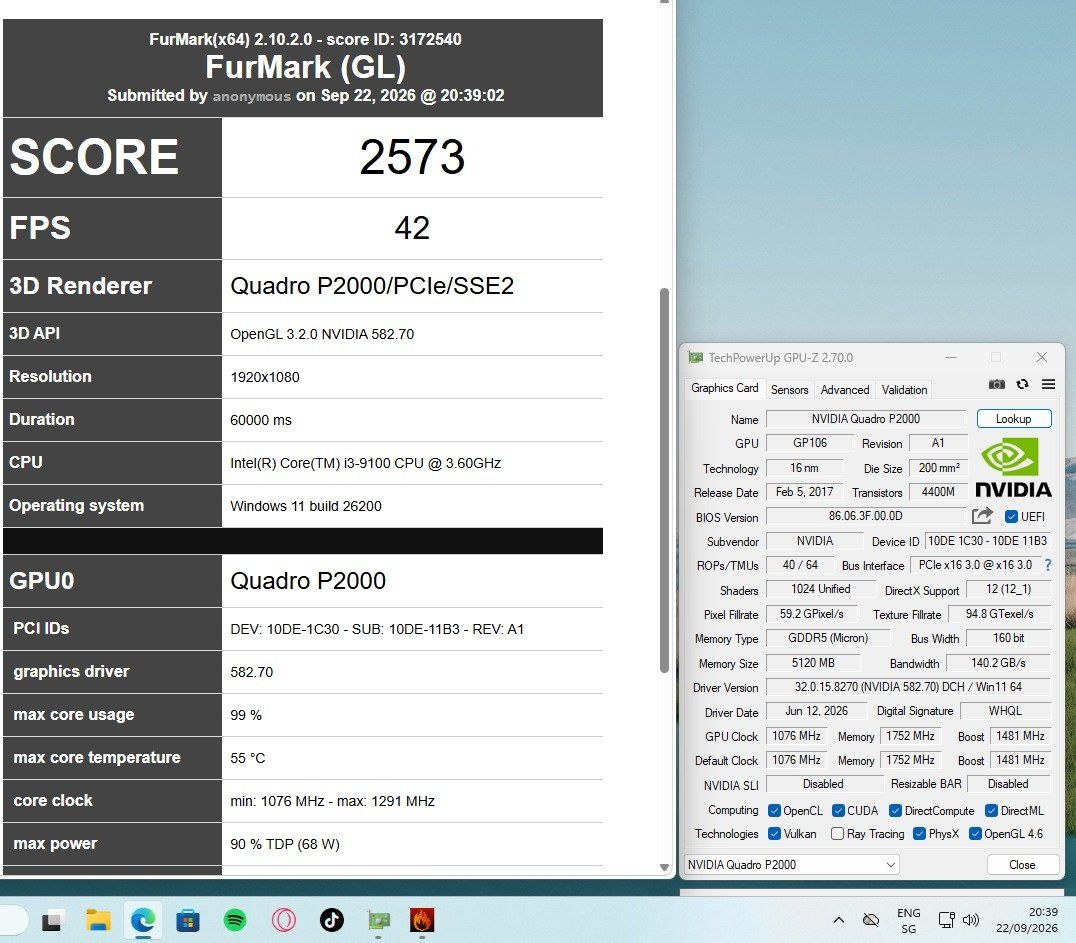Toggle the OpenCL checkbox
Viewport: 1076px width, 943px height.
[775, 811]
